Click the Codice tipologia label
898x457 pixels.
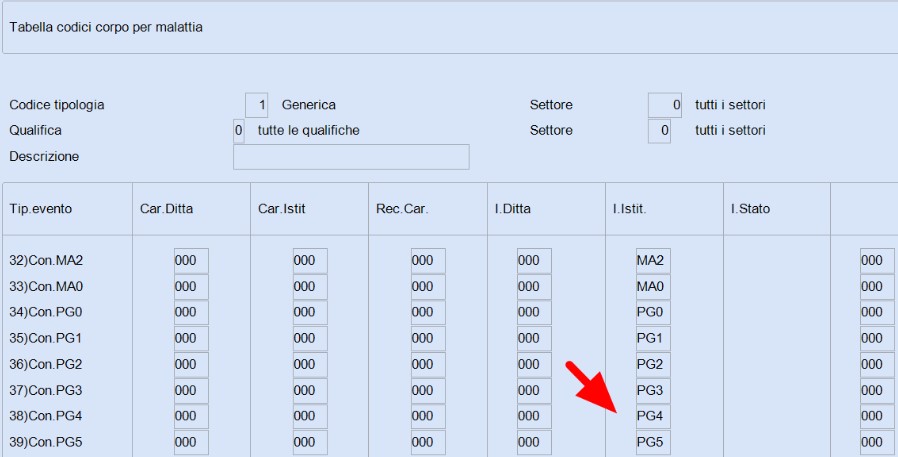pos(57,105)
